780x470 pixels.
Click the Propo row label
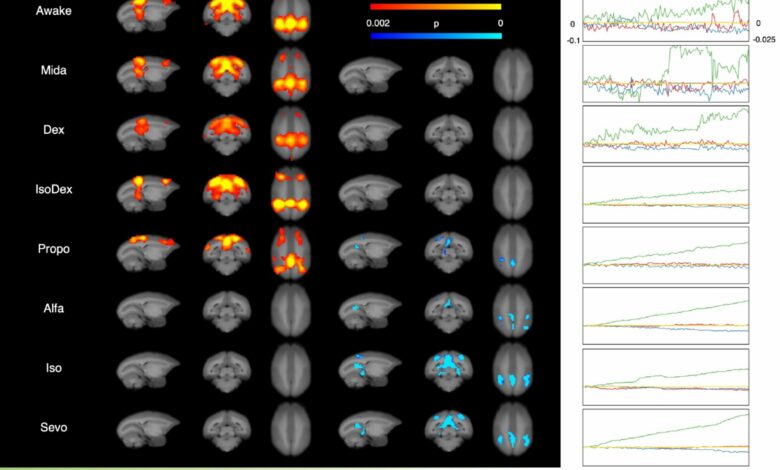pos(53,249)
